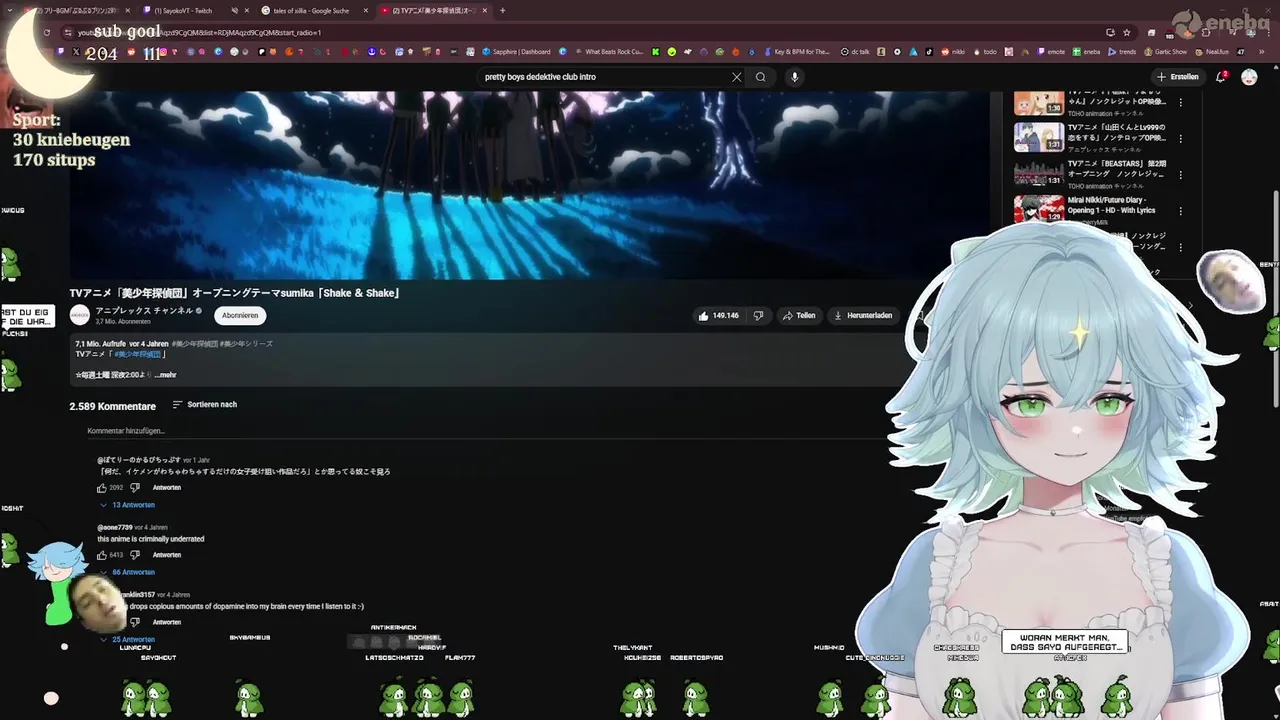Open the dc talk bookmark
The height and width of the screenshot is (720, 1280).
[x=855, y=52]
